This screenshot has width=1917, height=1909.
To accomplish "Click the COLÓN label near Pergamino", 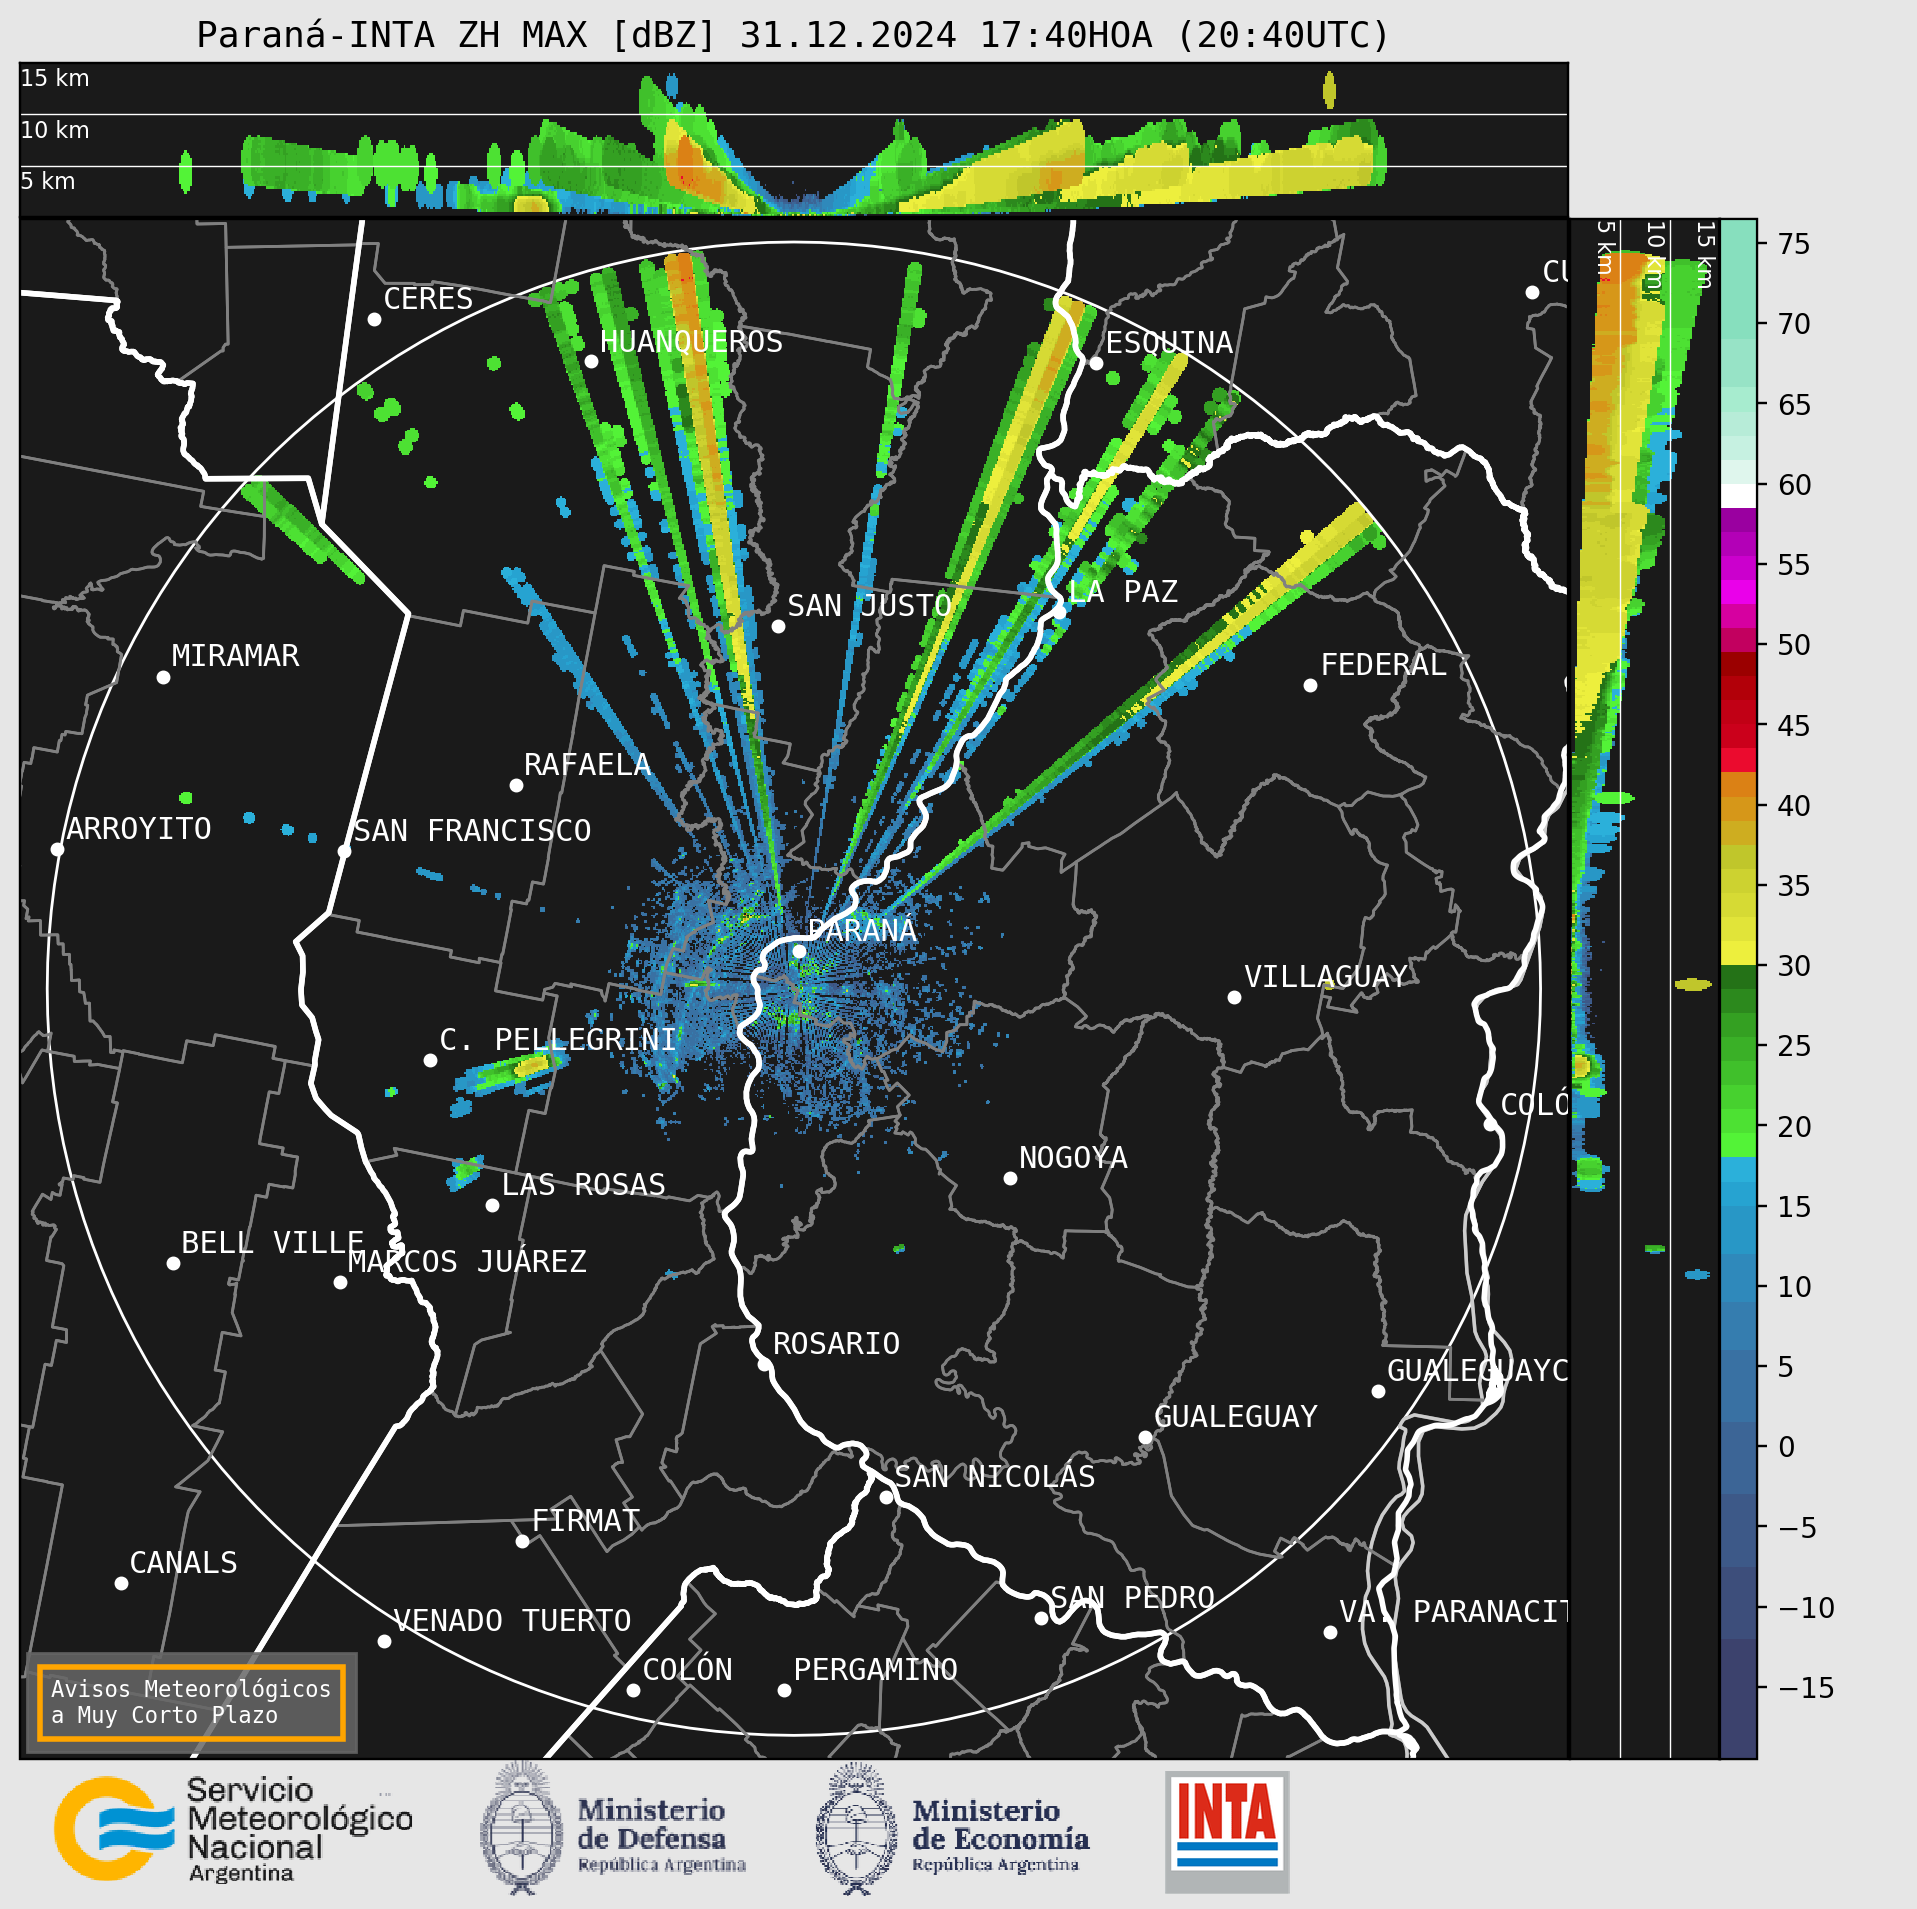I will coord(687,1669).
